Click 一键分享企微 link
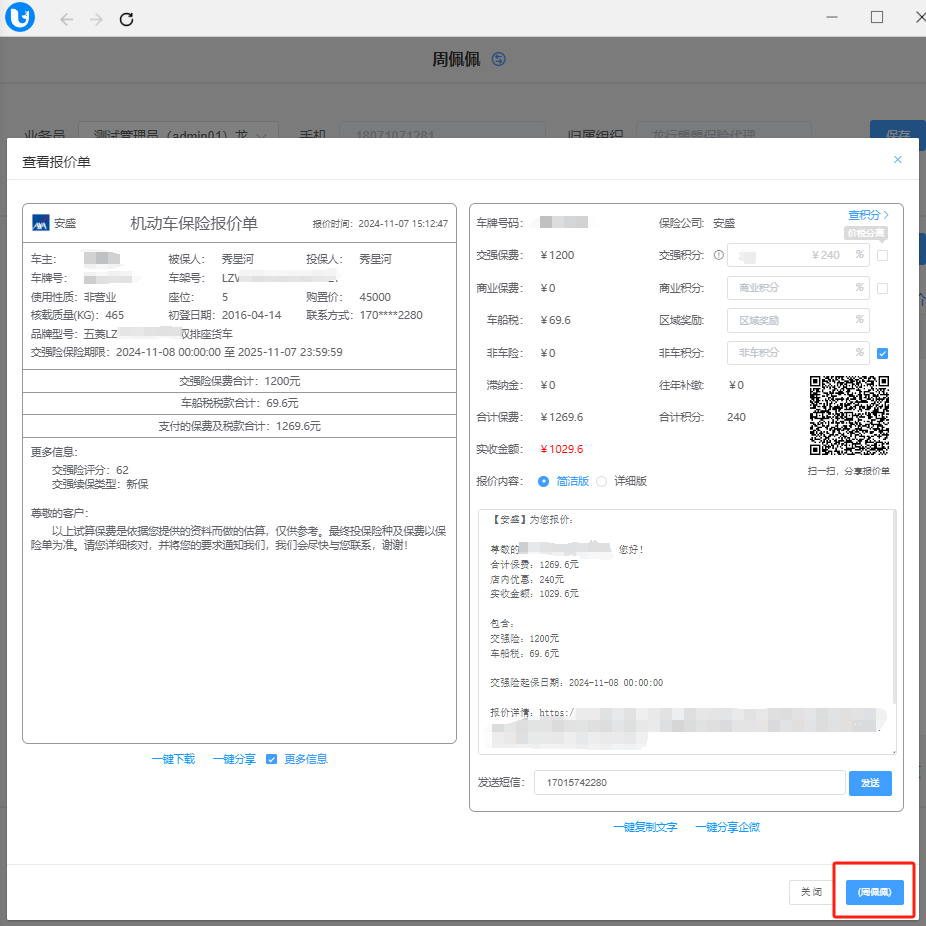The height and width of the screenshot is (926, 926). [x=728, y=827]
